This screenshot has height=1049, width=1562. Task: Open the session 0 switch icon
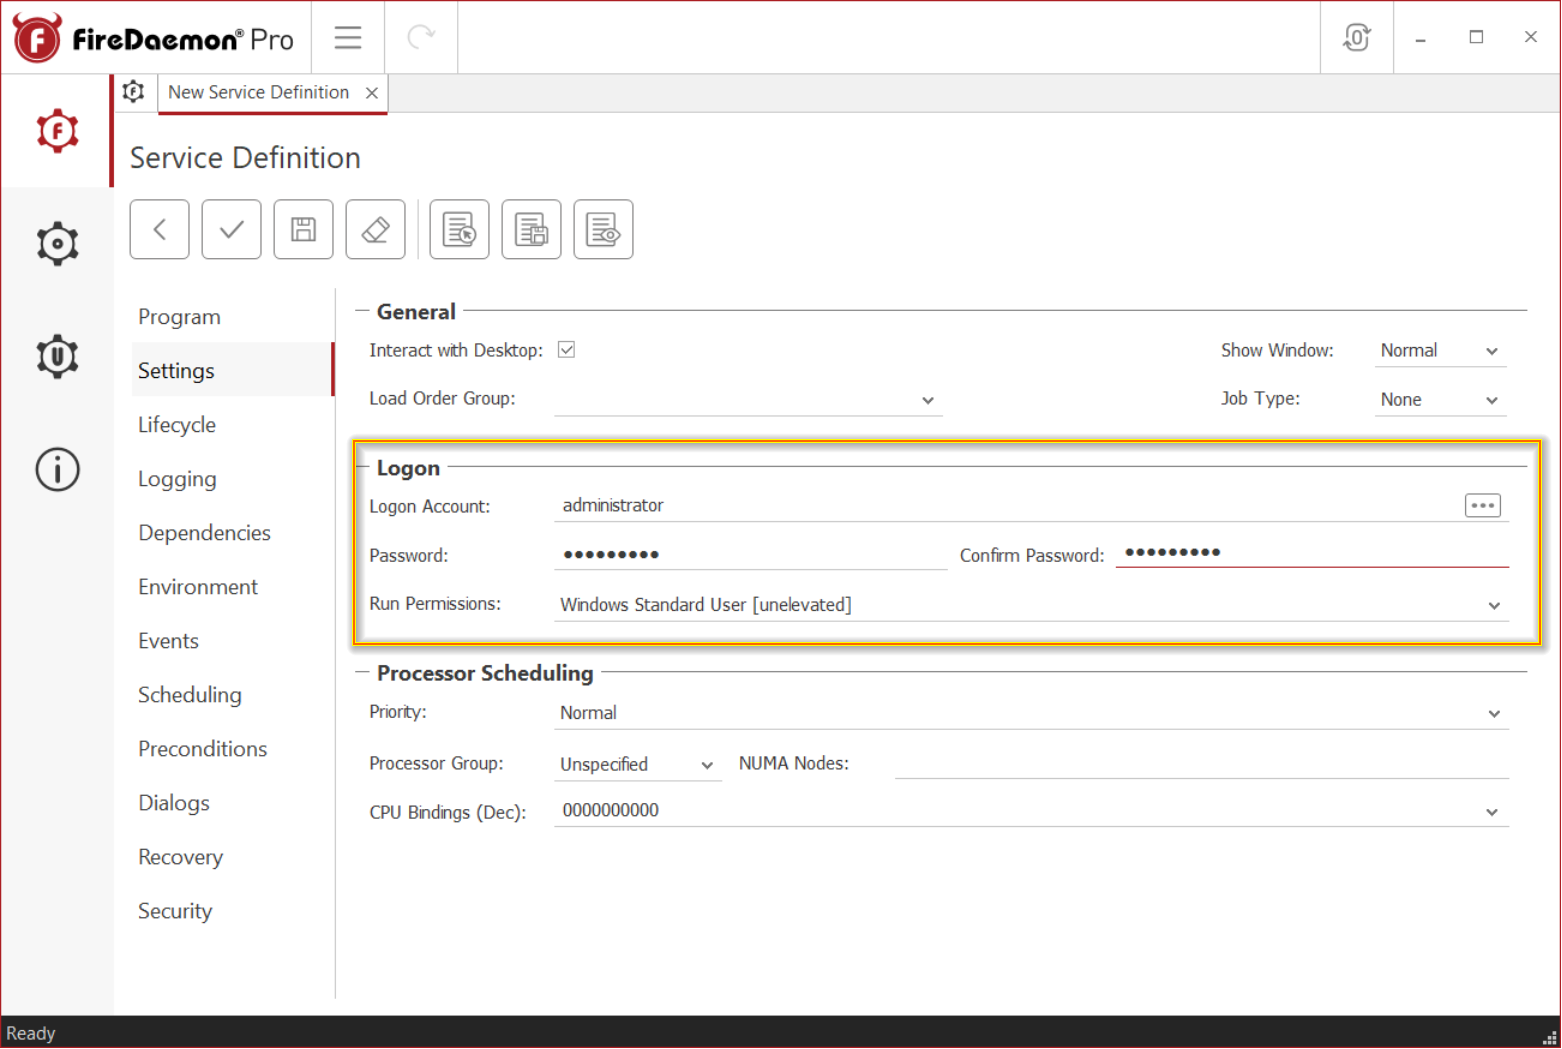coord(1357,37)
